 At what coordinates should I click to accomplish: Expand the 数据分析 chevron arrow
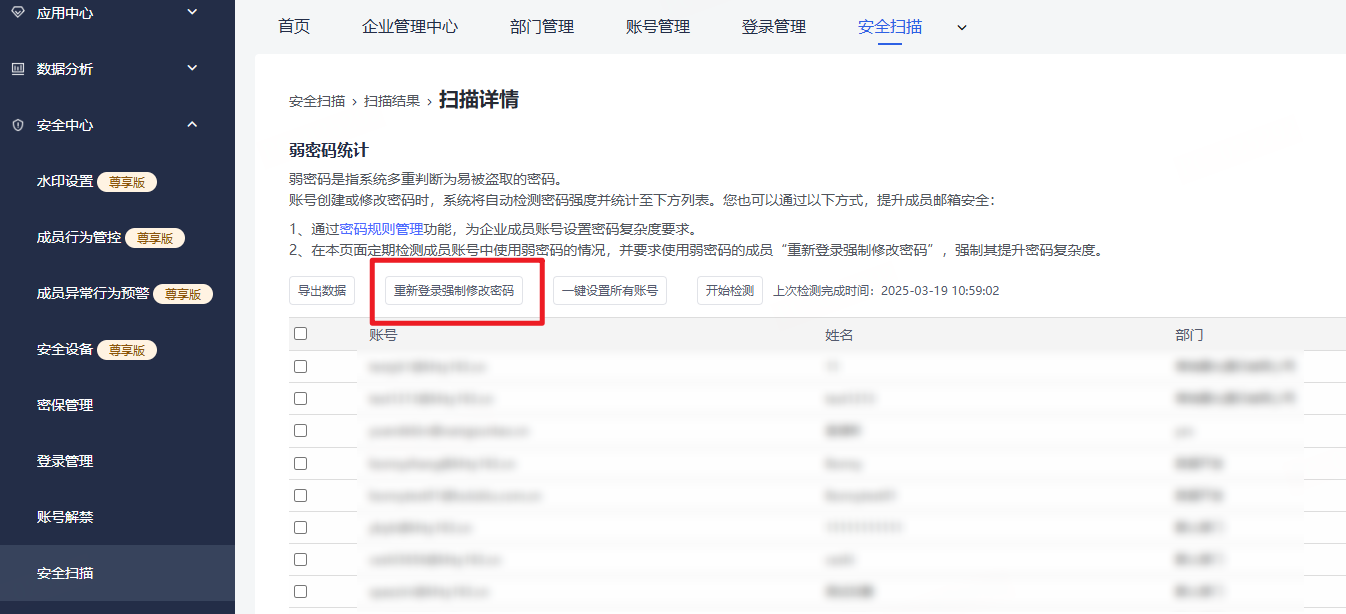coord(193,68)
